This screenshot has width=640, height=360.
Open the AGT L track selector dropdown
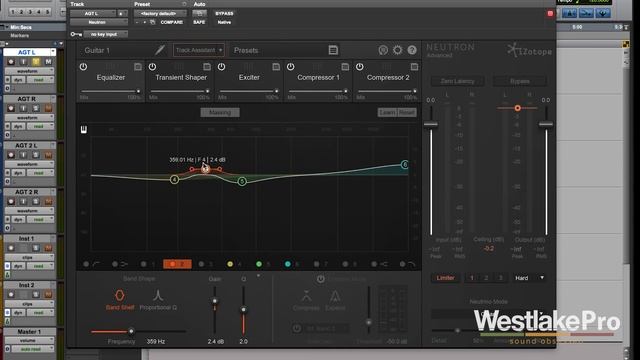pyautogui.click(x=93, y=13)
